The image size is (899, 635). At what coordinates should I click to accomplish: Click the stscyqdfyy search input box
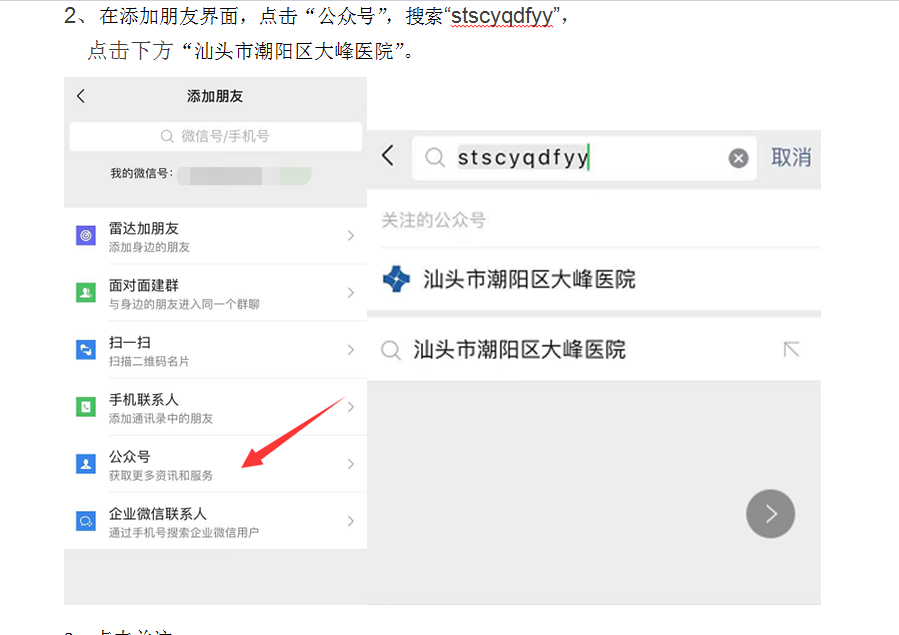pos(584,158)
